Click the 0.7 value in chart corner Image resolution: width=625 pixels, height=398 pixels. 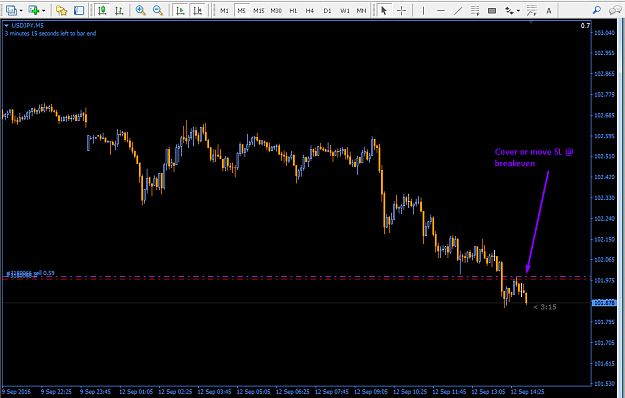coord(585,26)
